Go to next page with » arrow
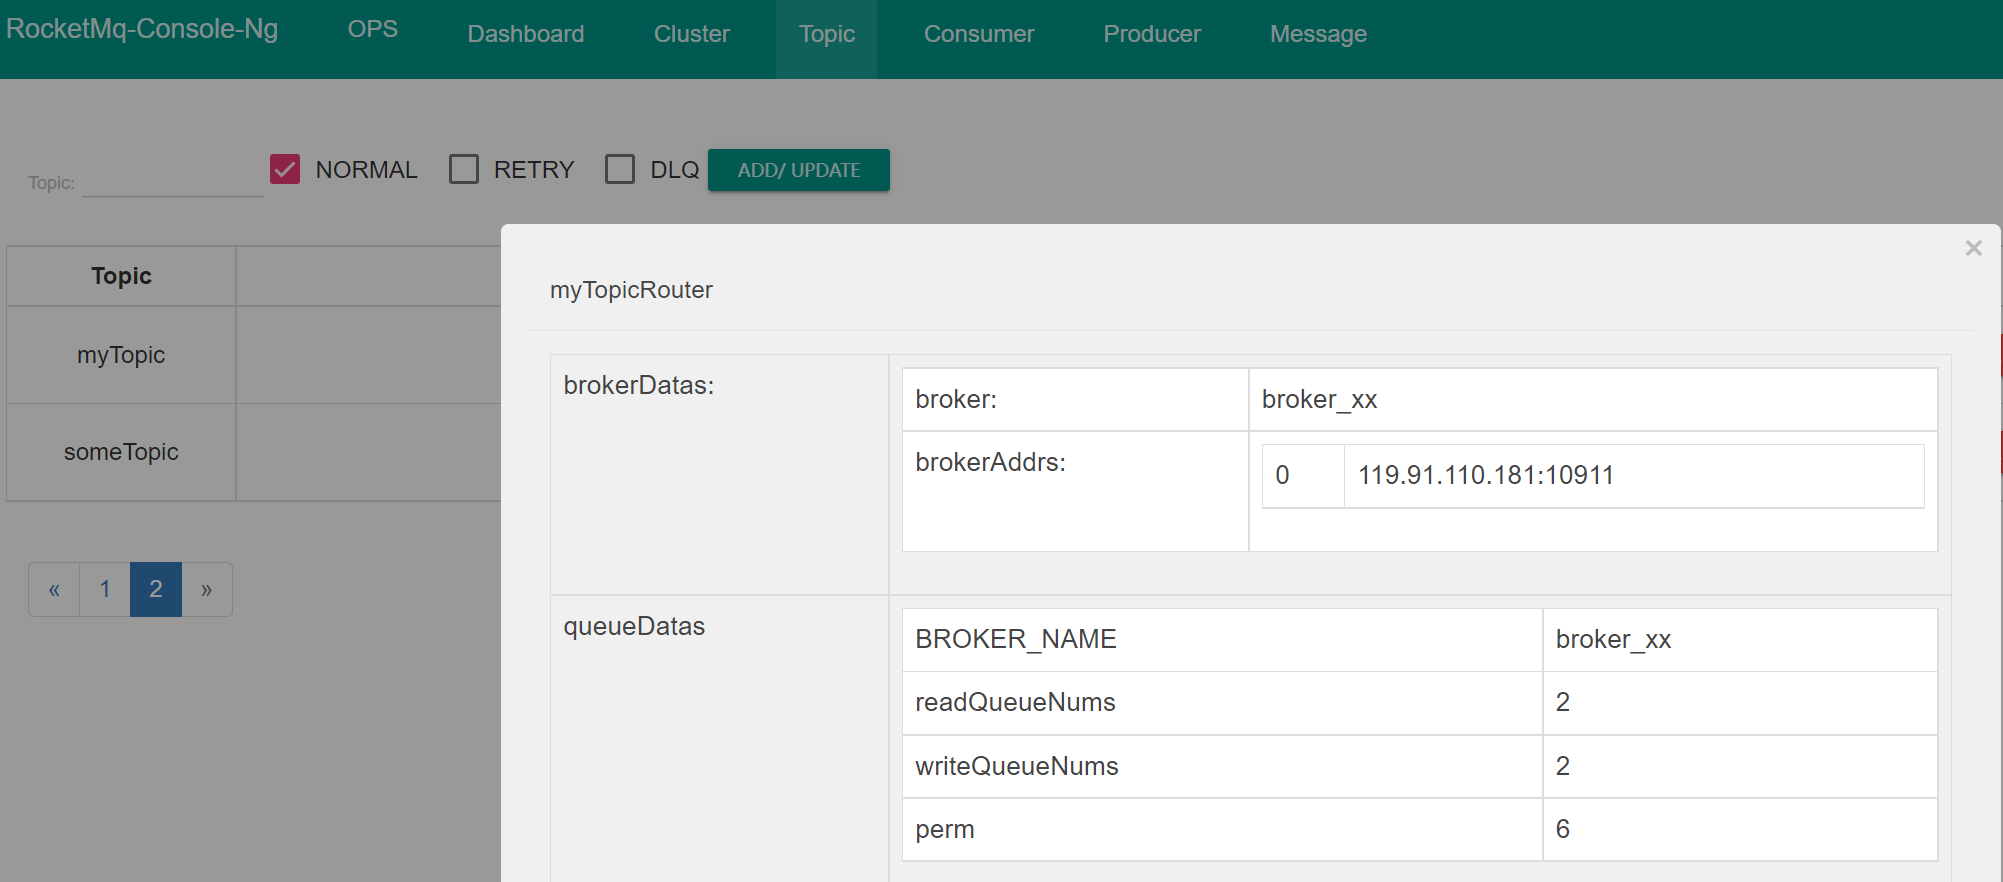Viewport: 2003px width, 882px height. pos(206,589)
